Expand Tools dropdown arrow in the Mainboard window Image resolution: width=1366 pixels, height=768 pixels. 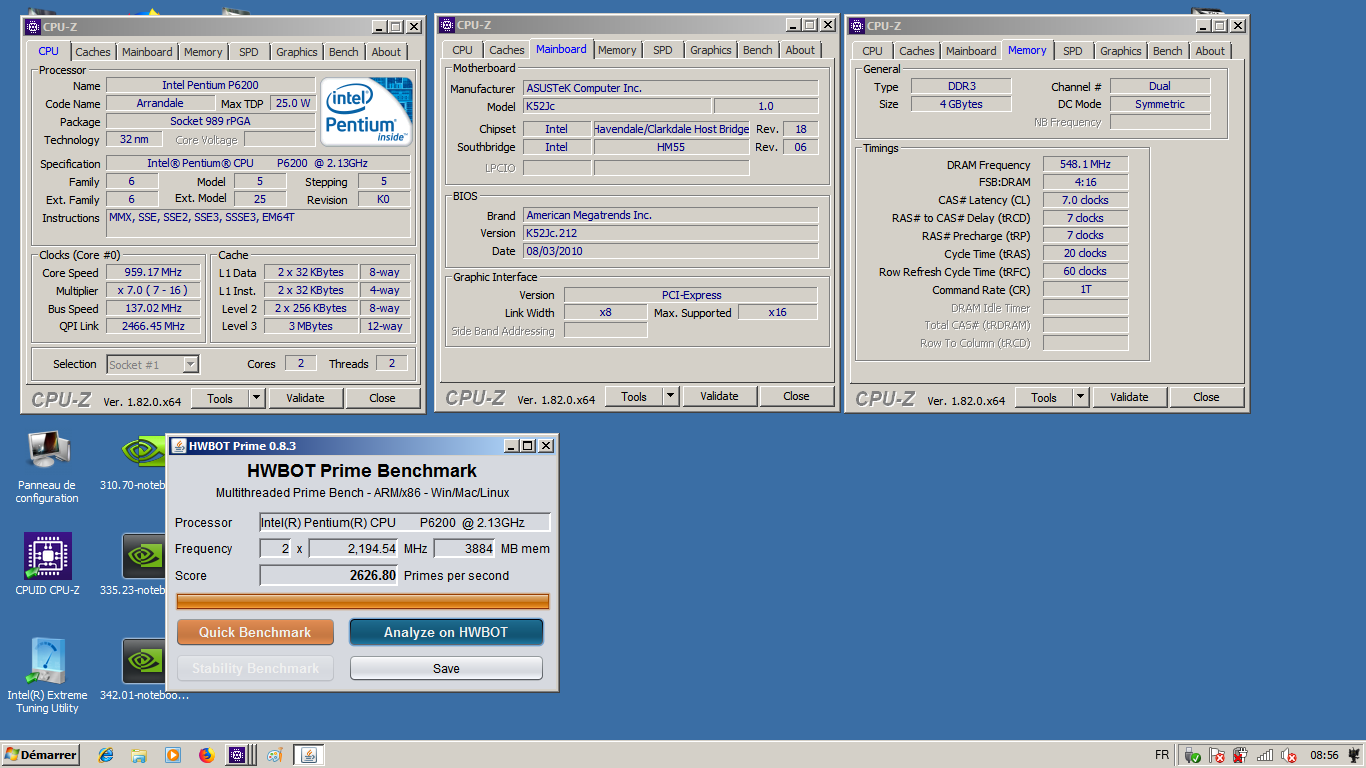(x=671, y=396)
